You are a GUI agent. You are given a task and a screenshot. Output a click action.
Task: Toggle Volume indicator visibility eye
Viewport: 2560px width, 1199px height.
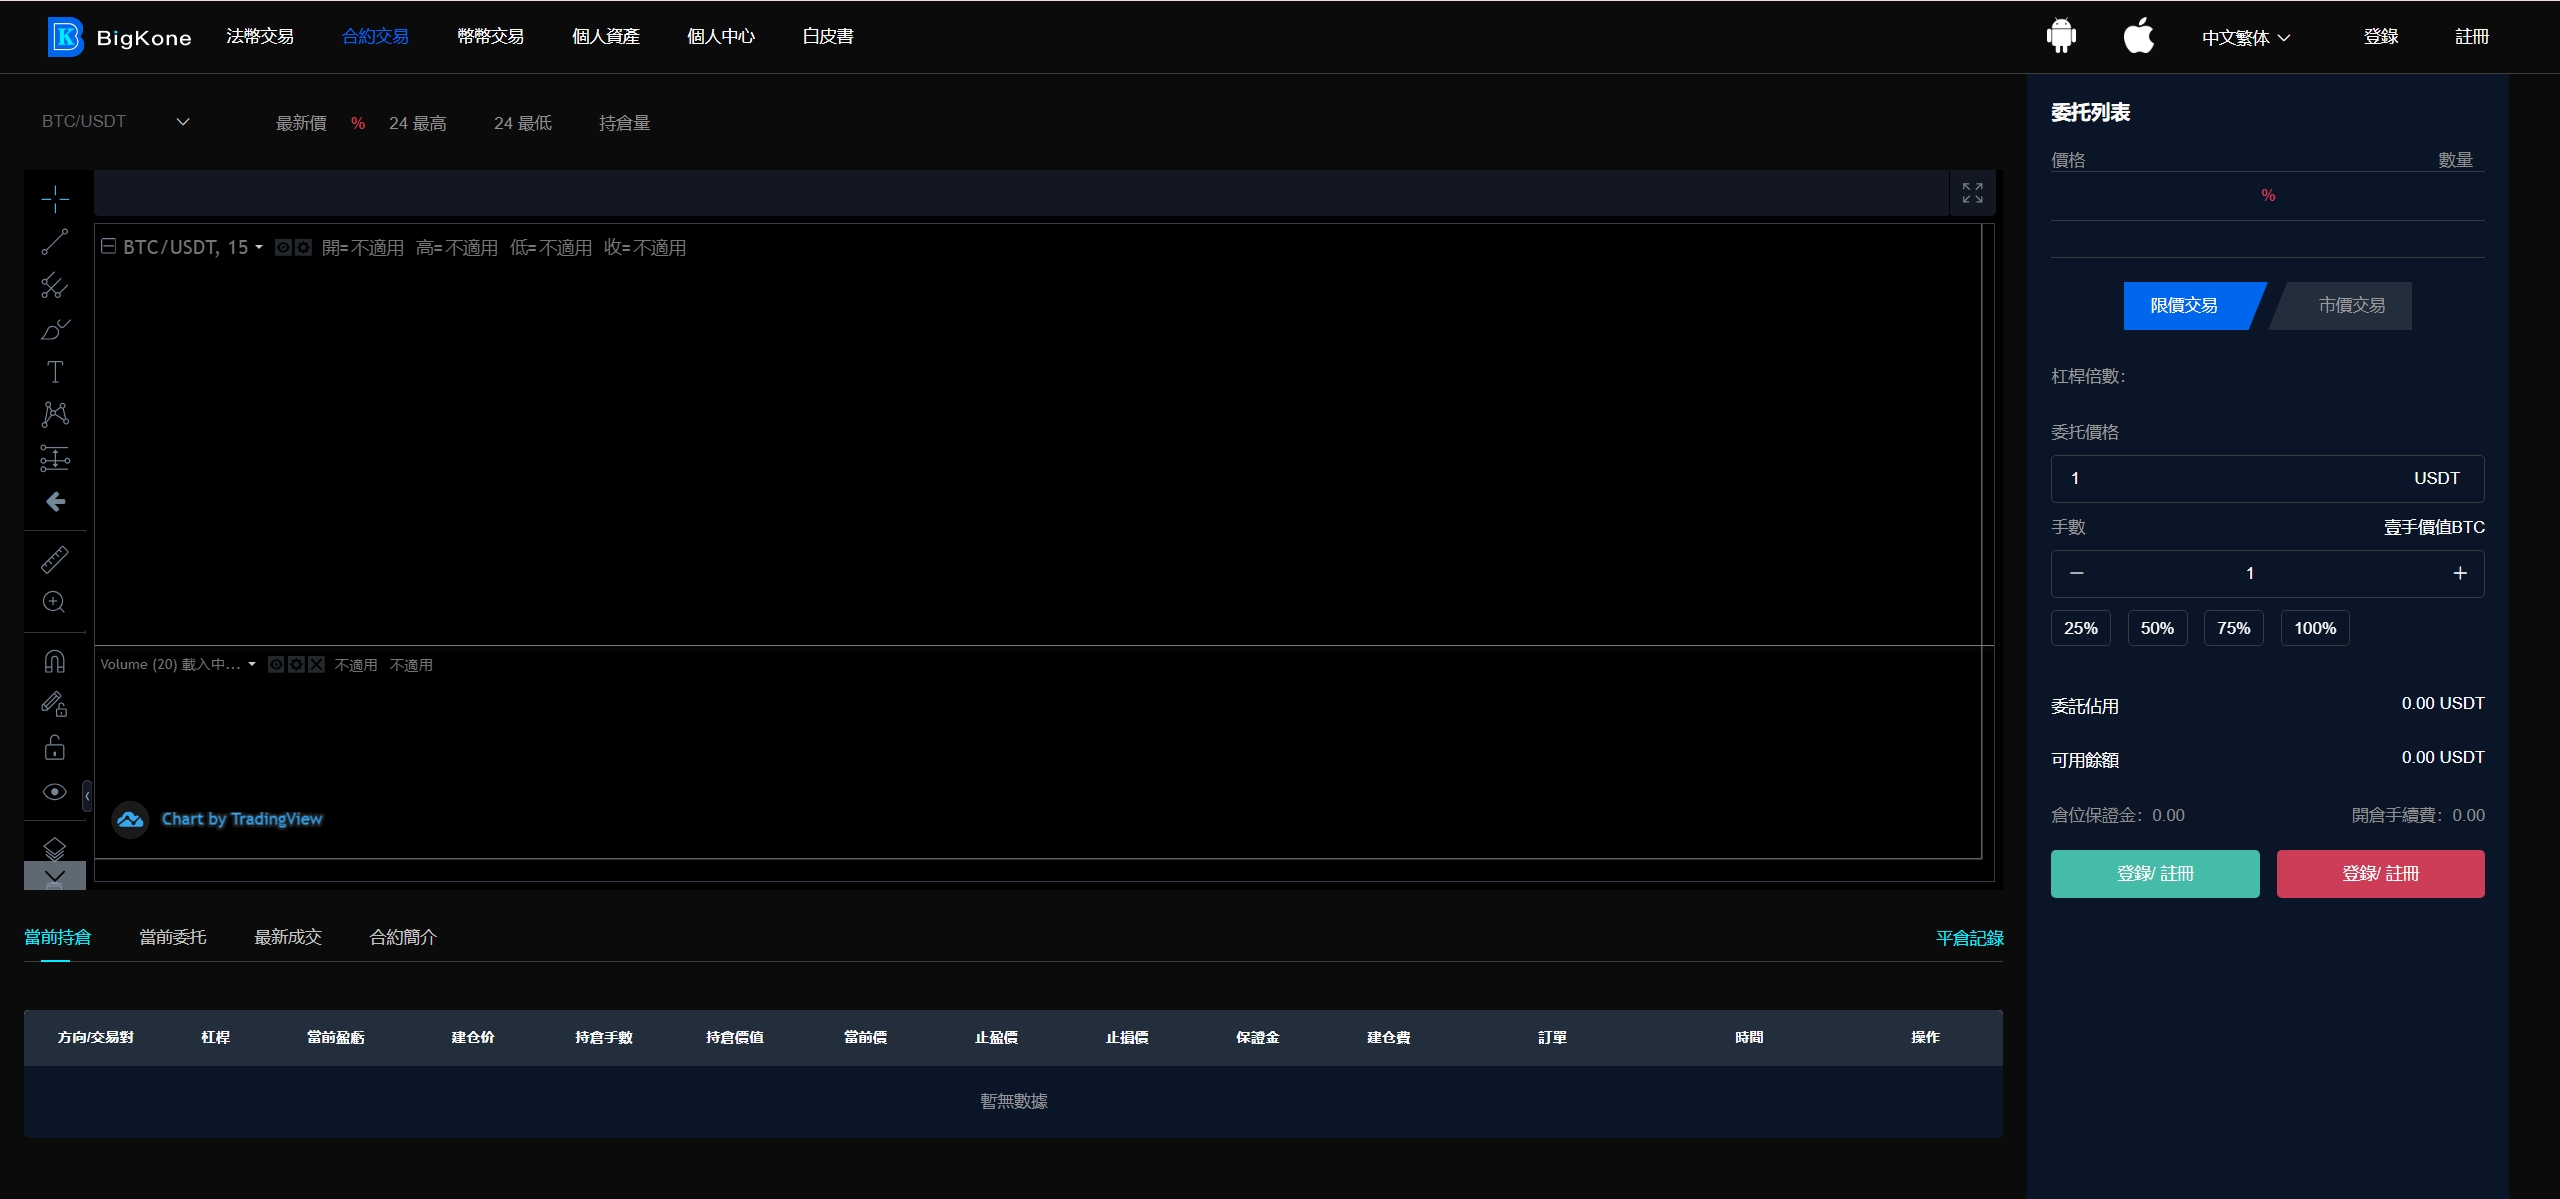(276, 664)
